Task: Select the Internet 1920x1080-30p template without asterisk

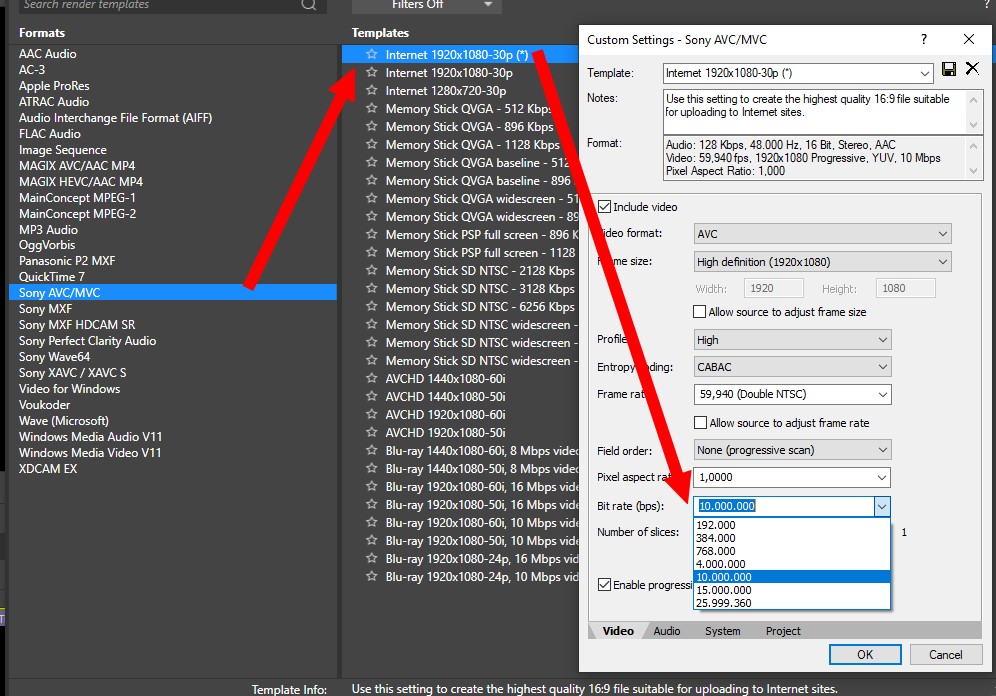Action: [448, 72]
